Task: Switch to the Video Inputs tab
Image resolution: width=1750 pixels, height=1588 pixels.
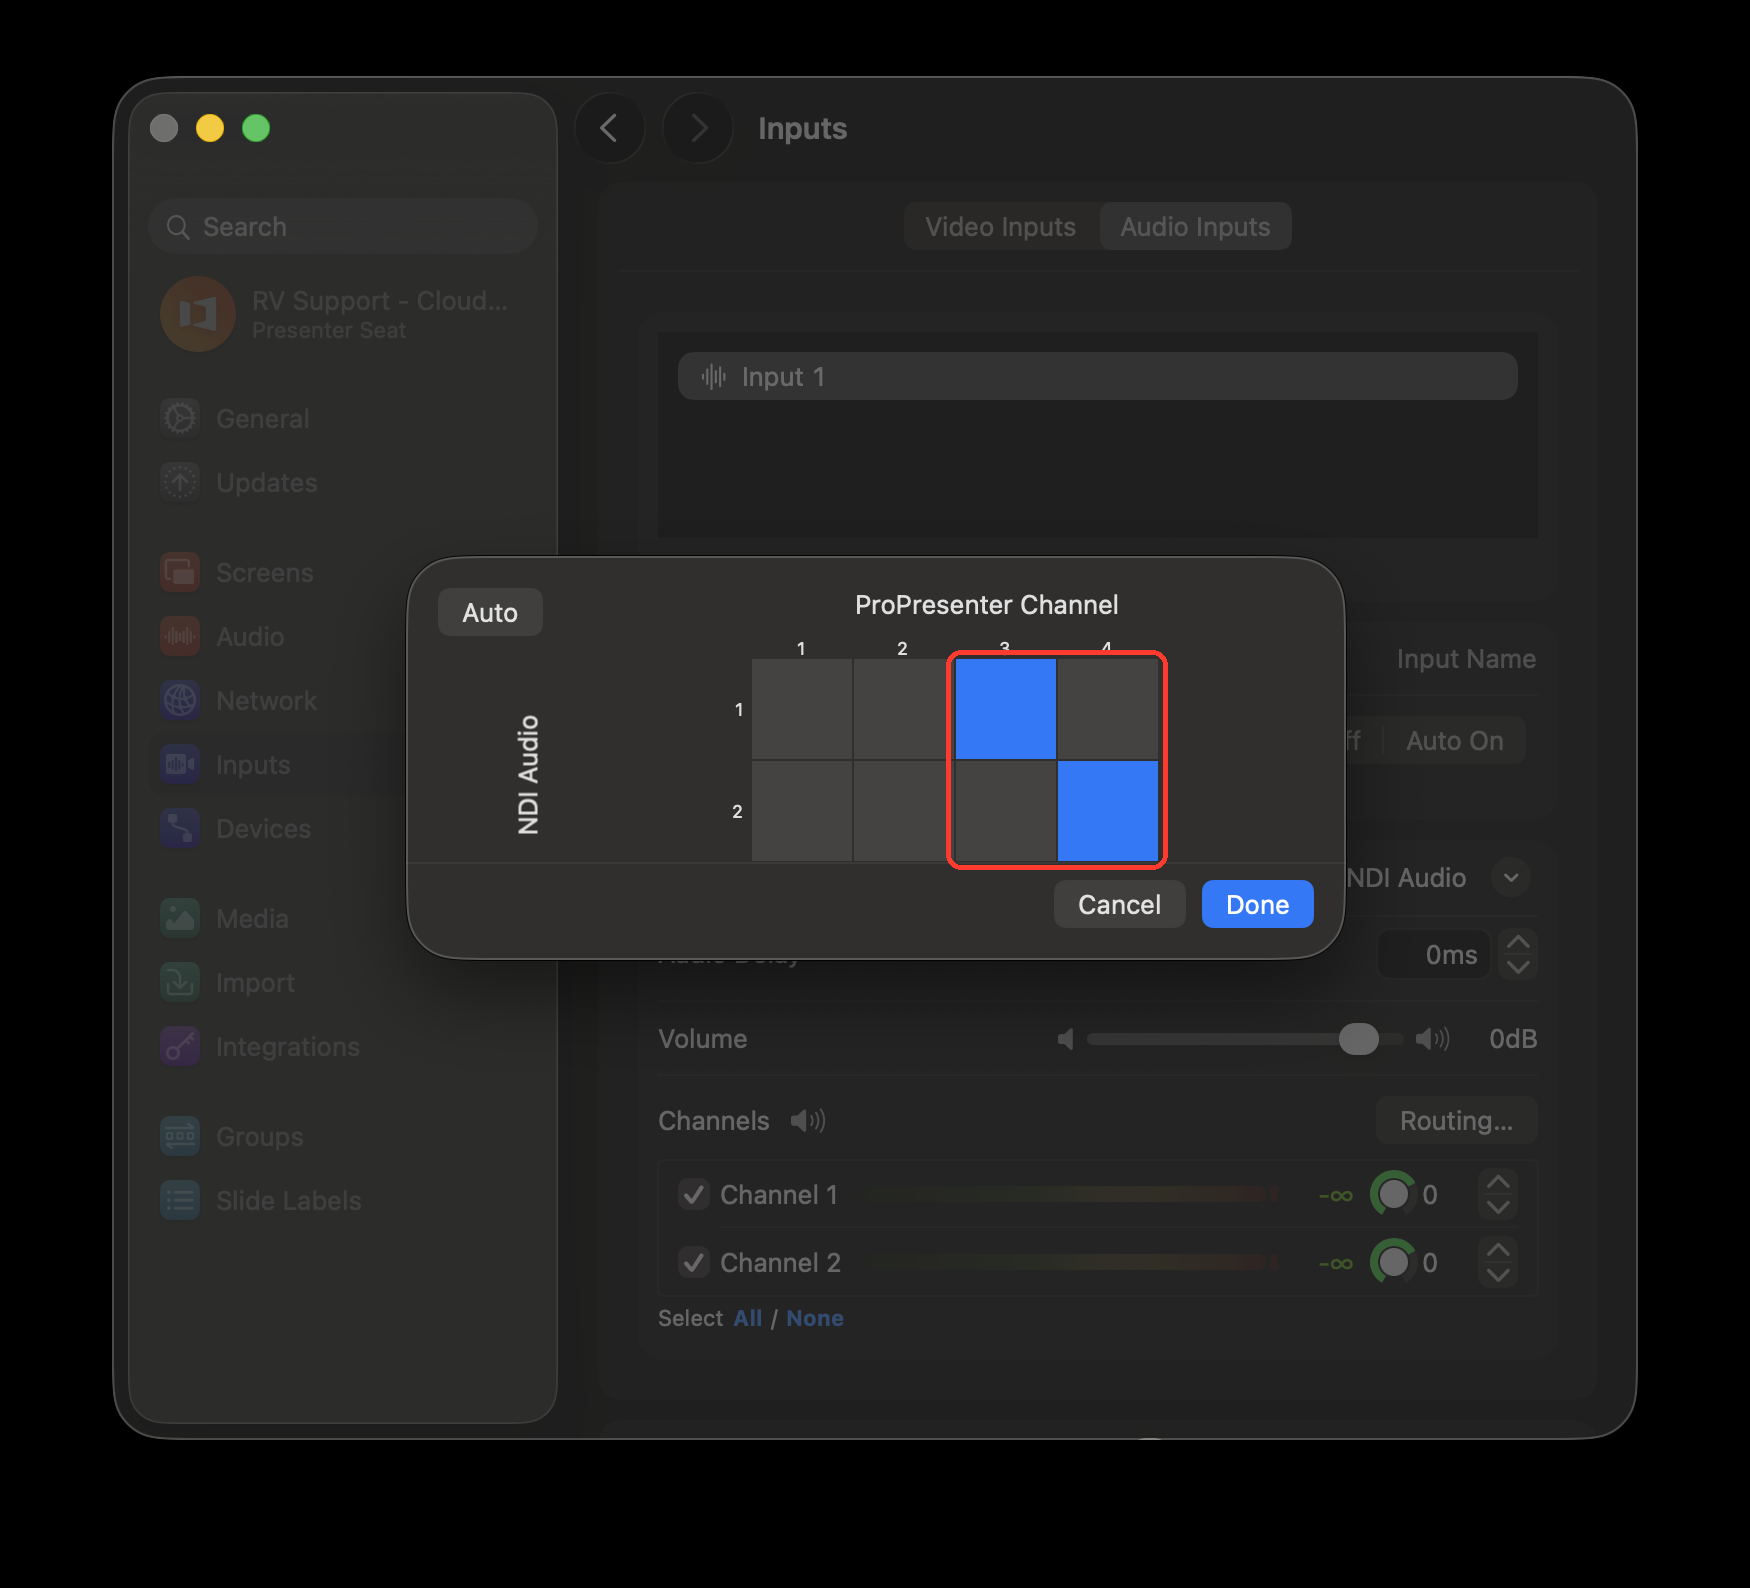Action: (1001, 227)
